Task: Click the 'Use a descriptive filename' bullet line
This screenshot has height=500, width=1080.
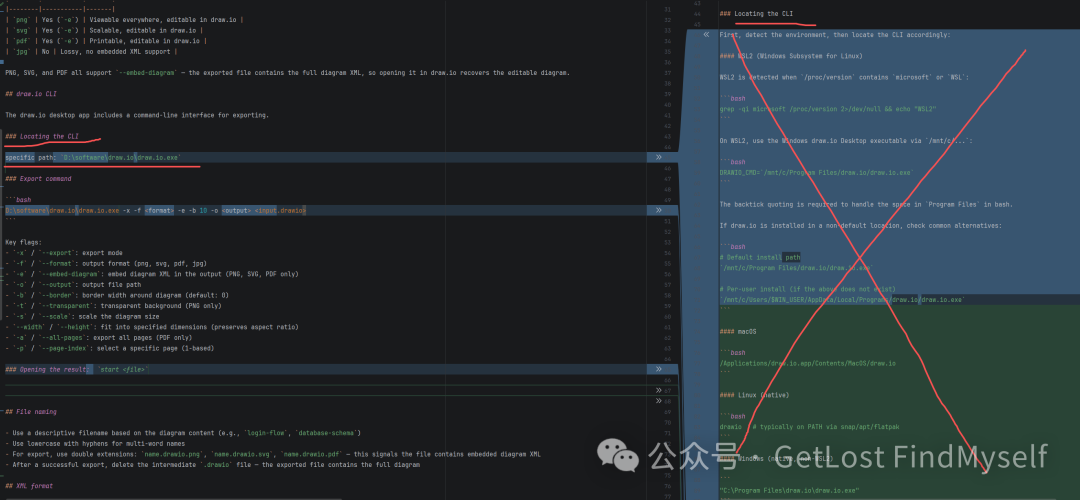Action: pyautogui.click(x=183, y=433)
